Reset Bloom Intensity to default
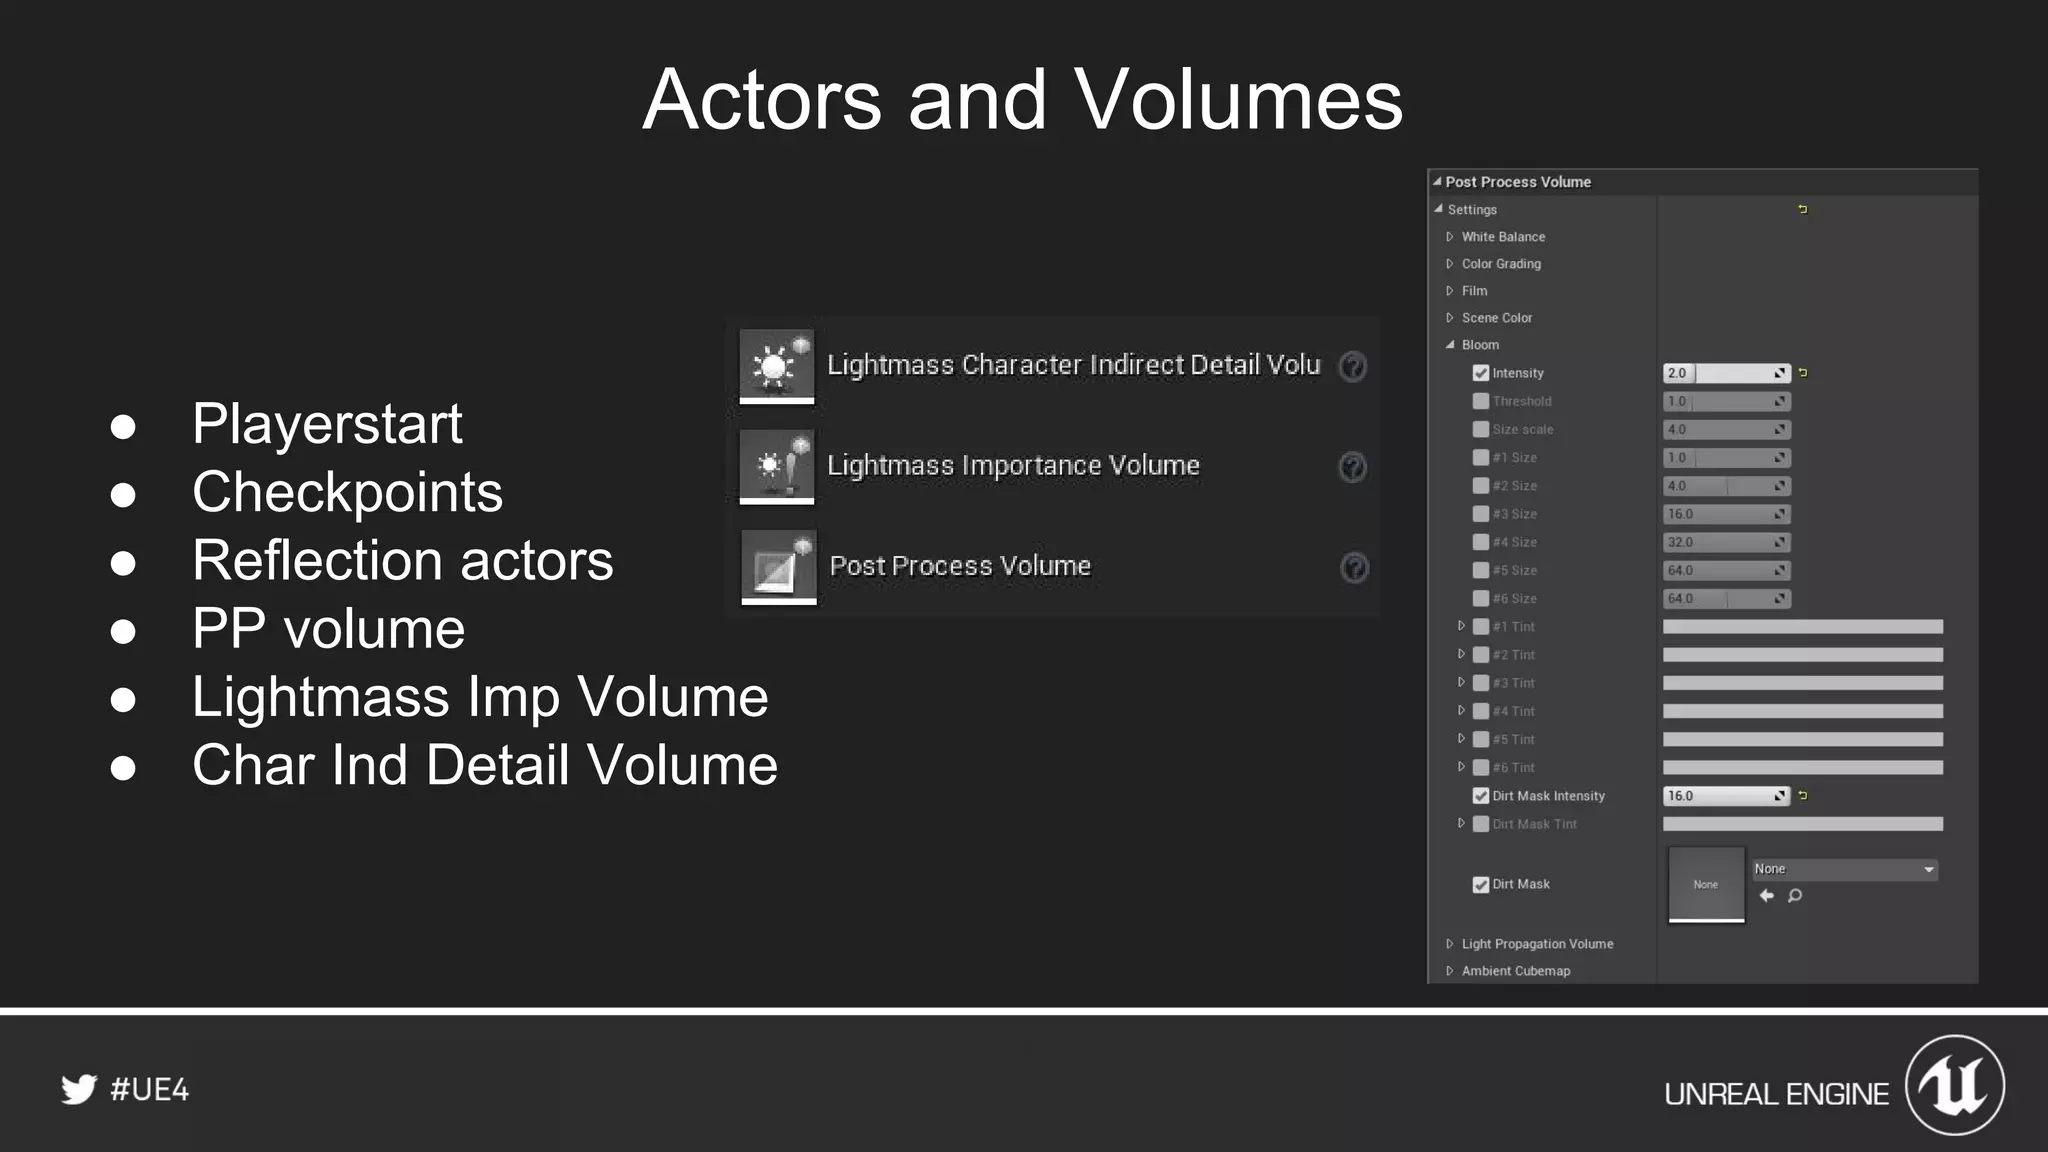Screen dimensions: 2048x1152 click(x=1803, y=373)
